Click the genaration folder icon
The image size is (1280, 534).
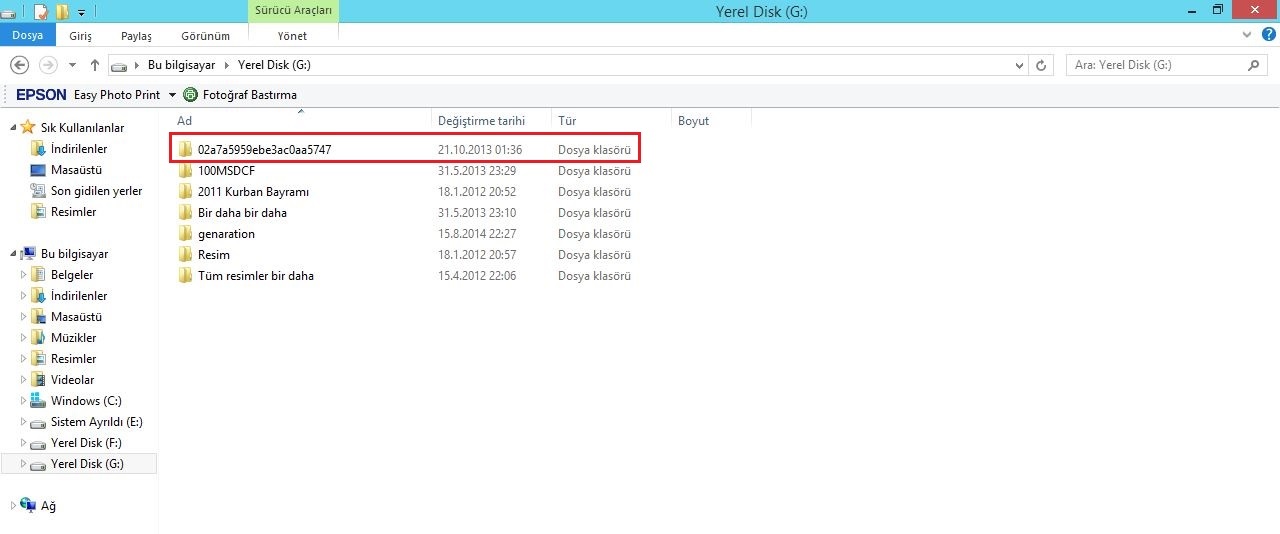click(x=185, y=233)
